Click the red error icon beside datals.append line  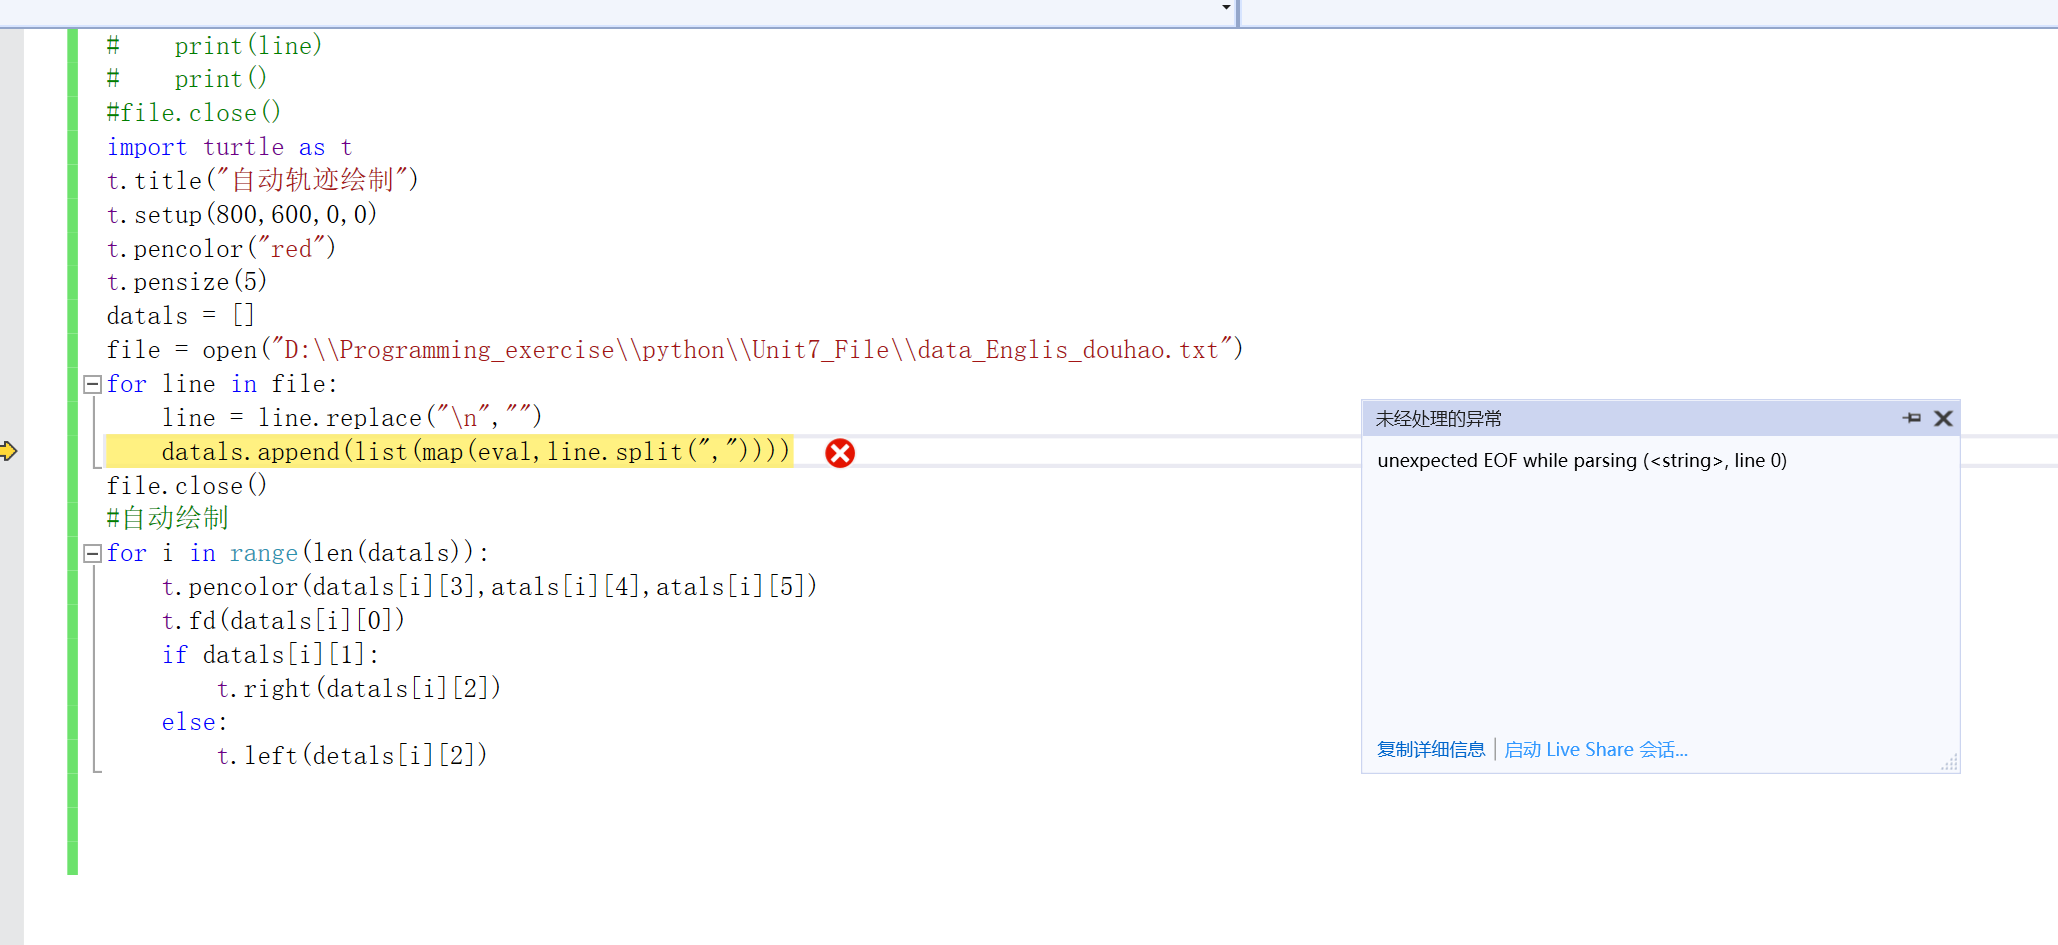click(840, 453)
